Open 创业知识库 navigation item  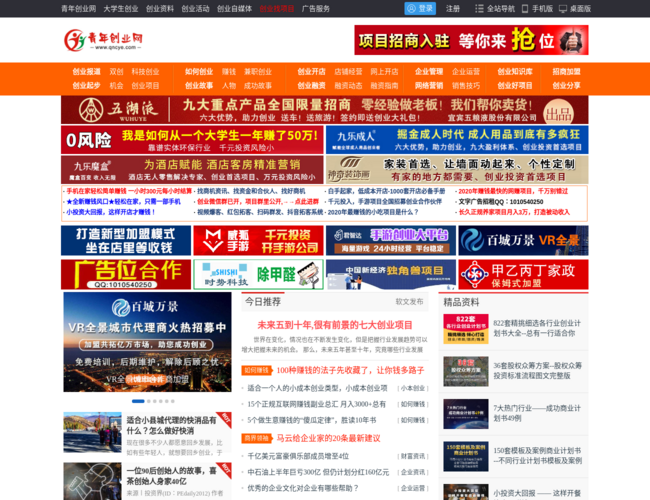tap(514, 71)
